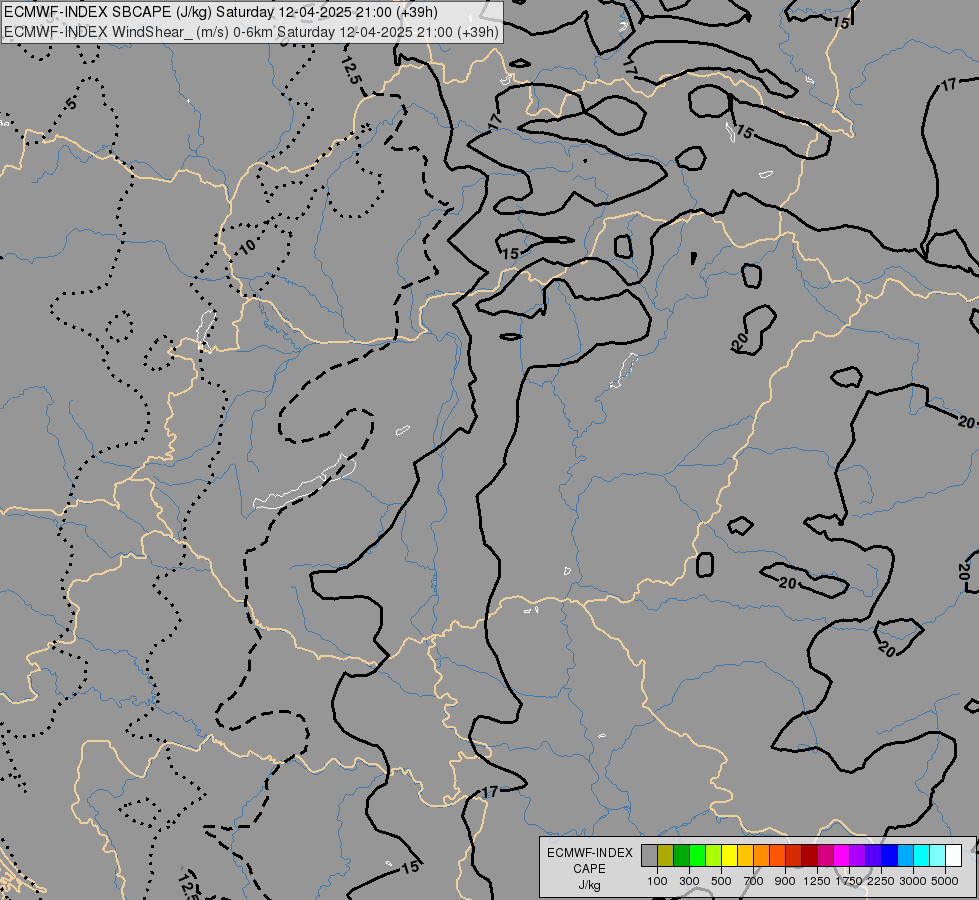This screenshot has width=979, height=900.
Task: Click the pure yellow legend swatch
Action: (729, 855)
